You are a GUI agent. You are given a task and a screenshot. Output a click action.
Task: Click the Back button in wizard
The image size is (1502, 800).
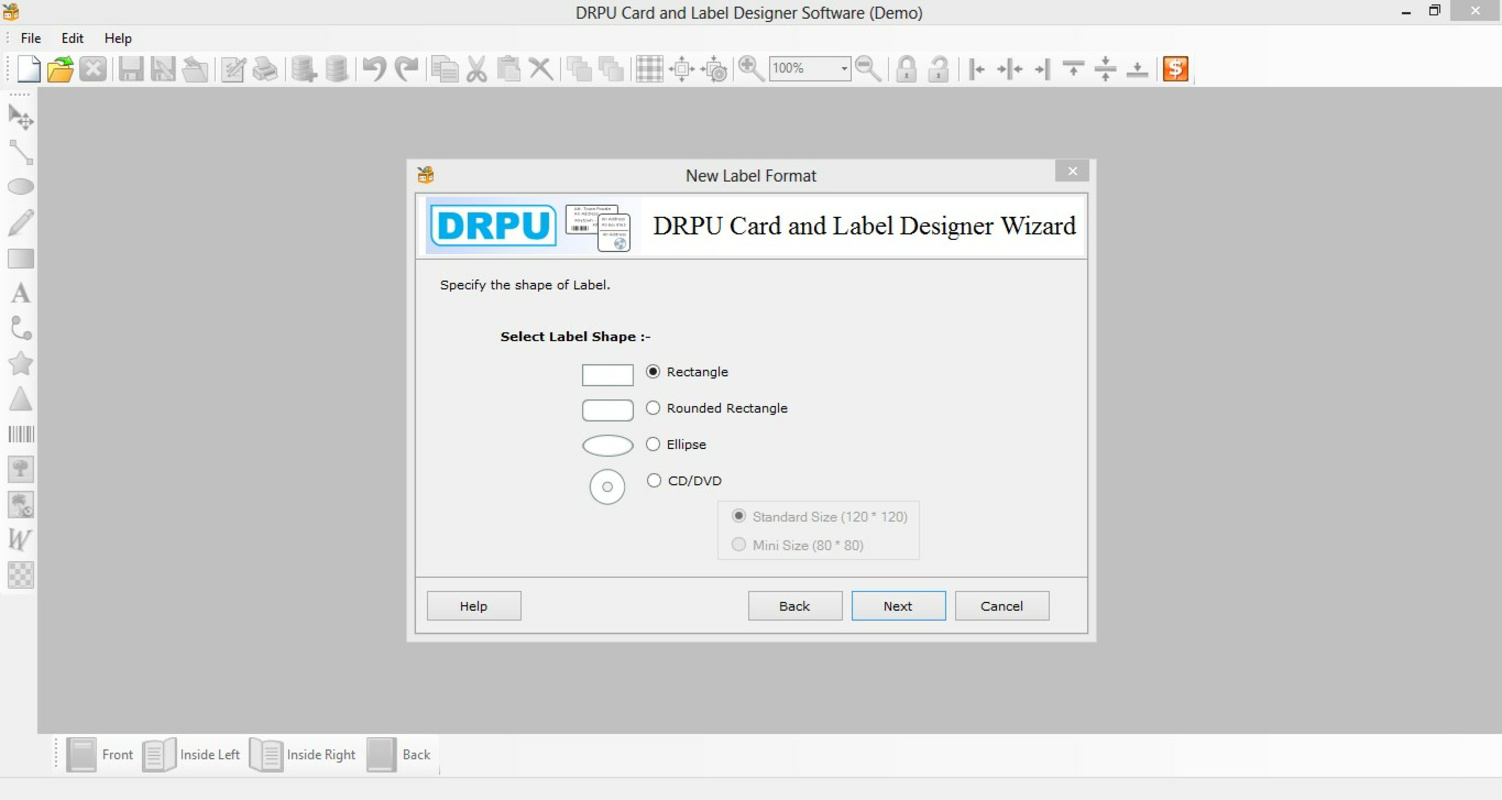coord(795,606)
